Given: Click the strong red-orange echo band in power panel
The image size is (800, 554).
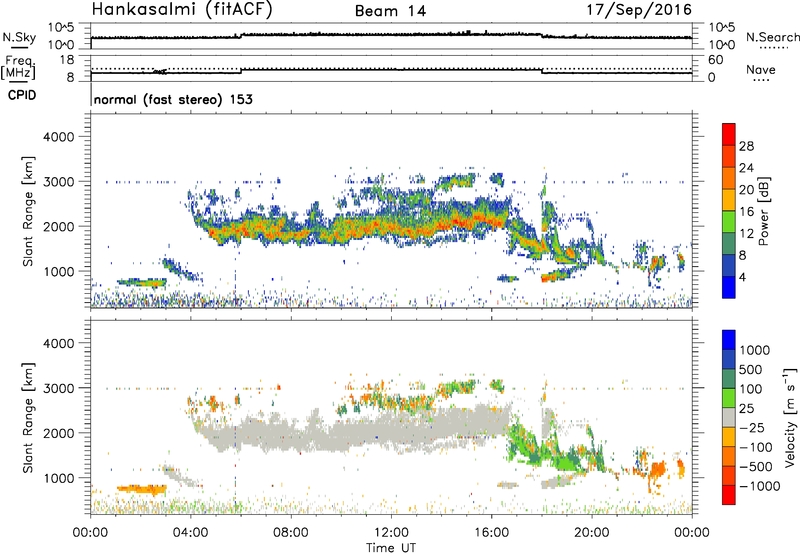Looking at the screenshot, I should pos(357,228).
